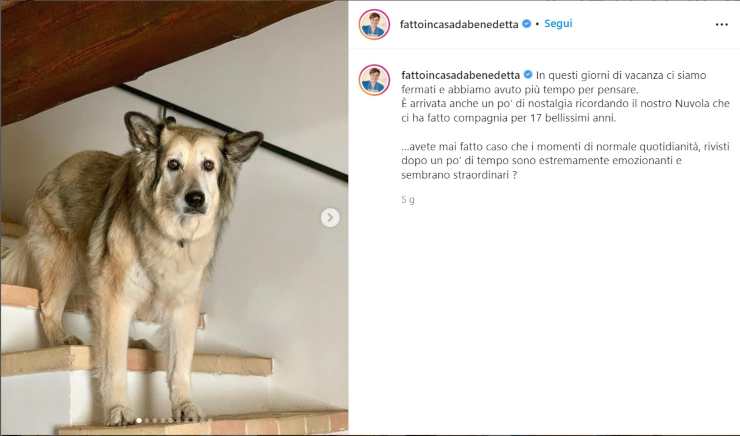Open the three-dots more options menu
Viewport: 740px width, 436px height.
pyautogui.click(x=721, y=25)
